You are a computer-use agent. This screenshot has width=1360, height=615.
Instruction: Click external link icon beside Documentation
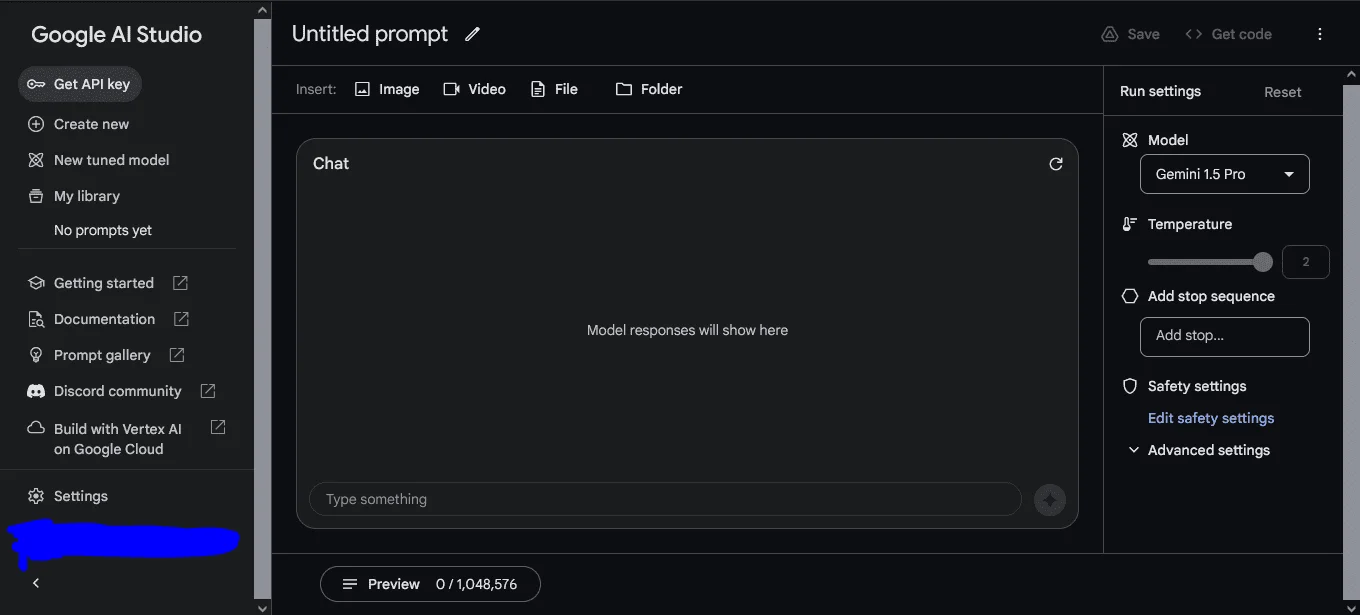[181, 319]
